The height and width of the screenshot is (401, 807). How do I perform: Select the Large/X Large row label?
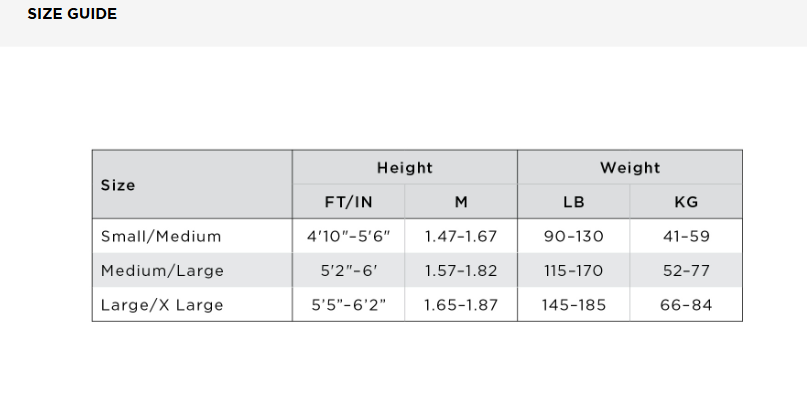(162, 305)
